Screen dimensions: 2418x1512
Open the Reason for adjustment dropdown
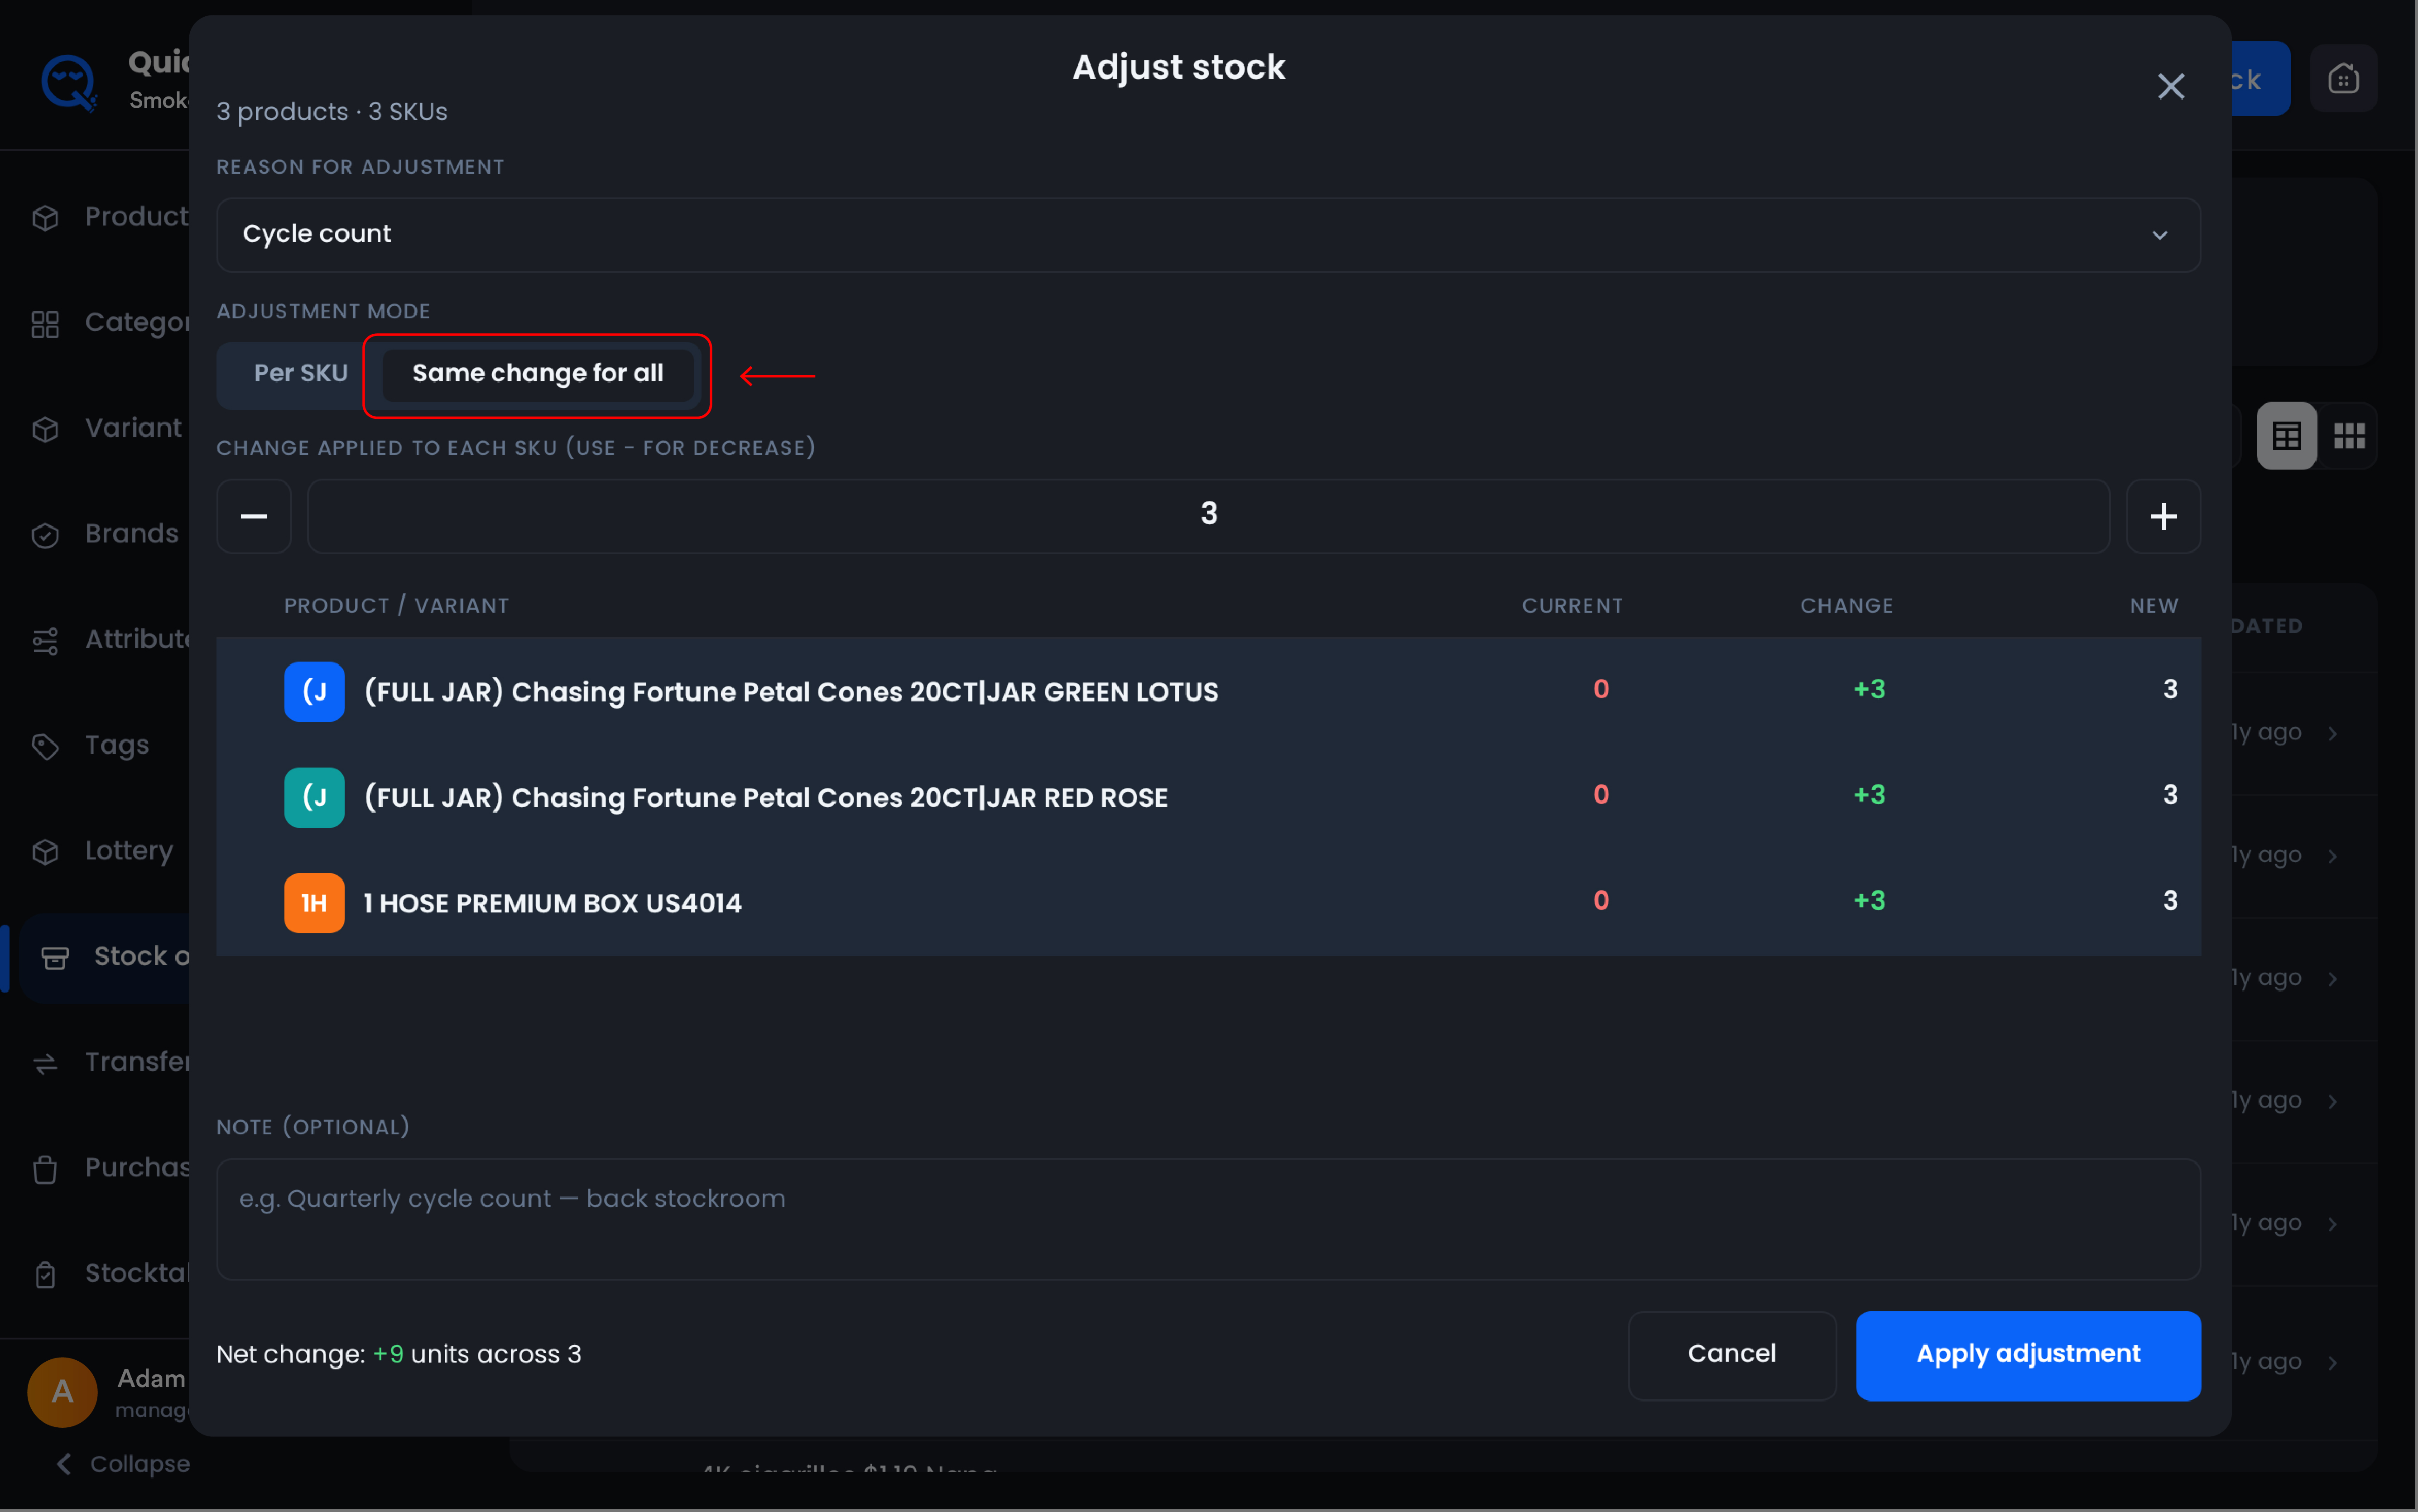click(x=1208, y=234)
